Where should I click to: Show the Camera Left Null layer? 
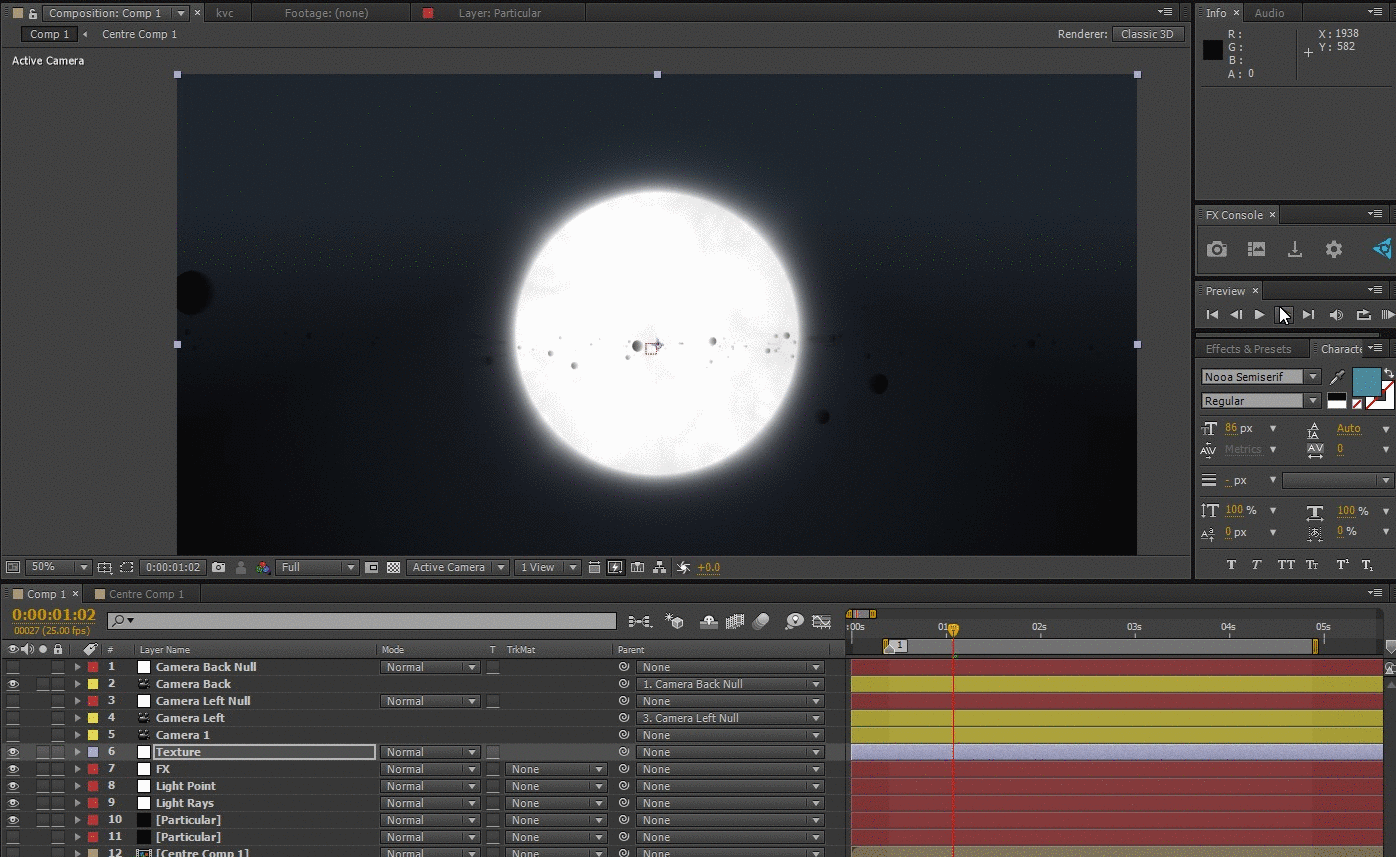click(x=13, y=701)
